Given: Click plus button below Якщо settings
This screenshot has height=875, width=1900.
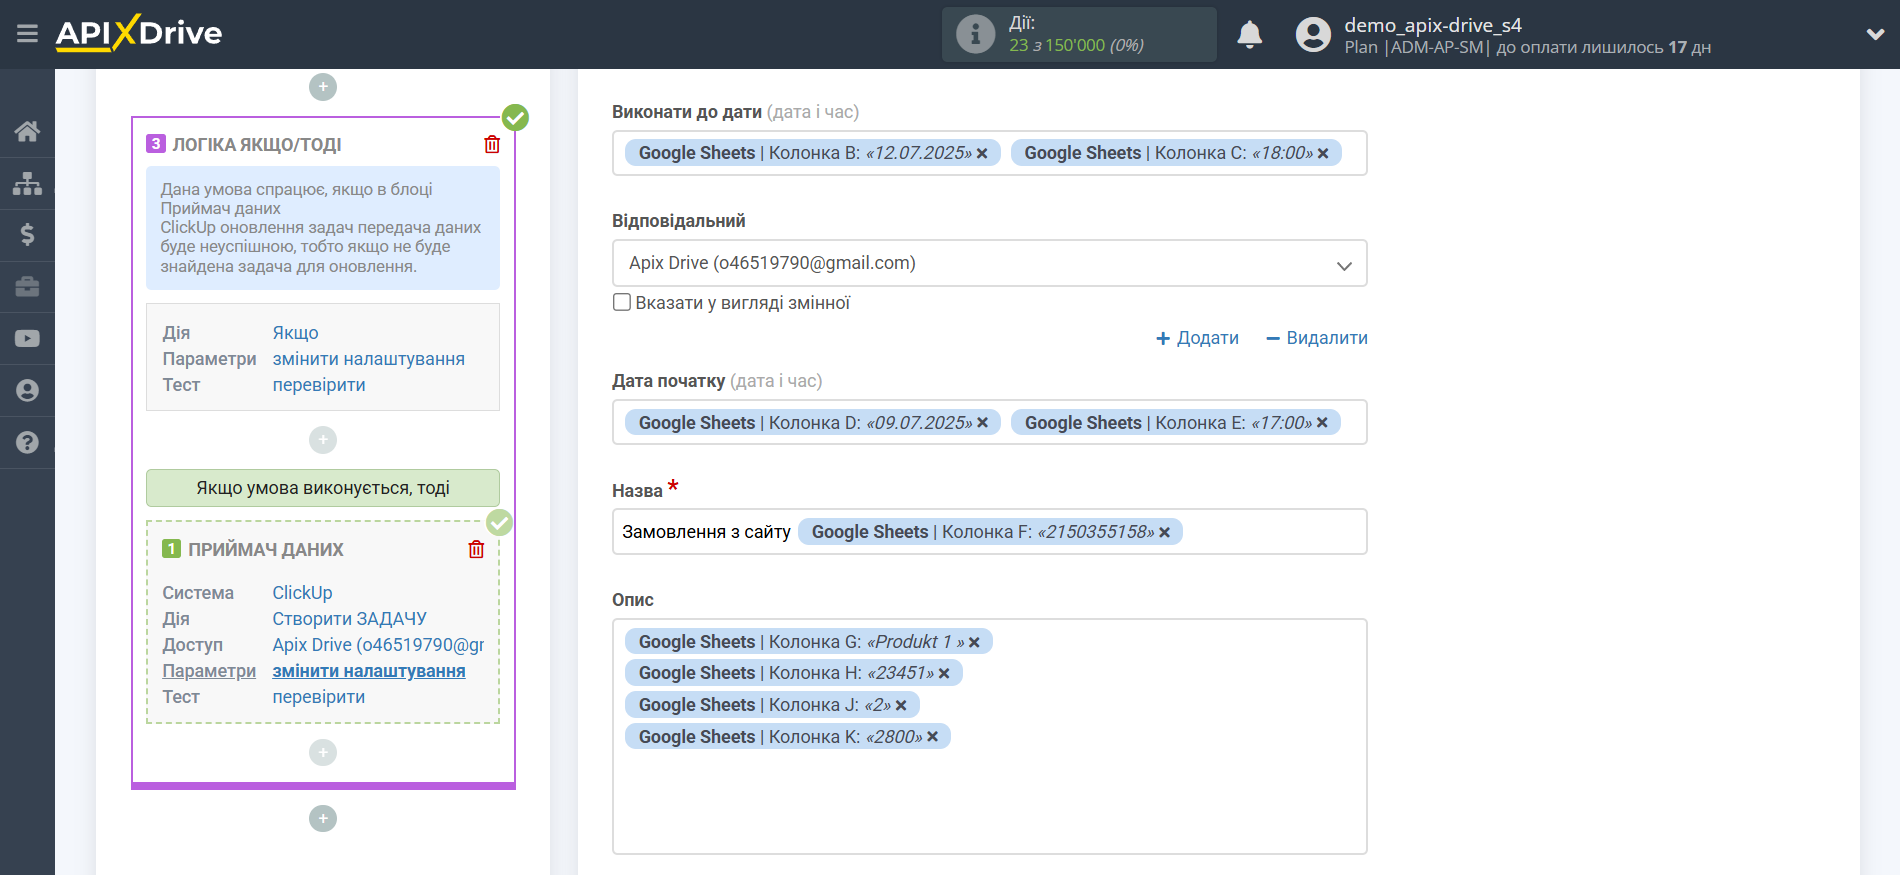Looking at the screenshot, I should (x=323, y=440).
